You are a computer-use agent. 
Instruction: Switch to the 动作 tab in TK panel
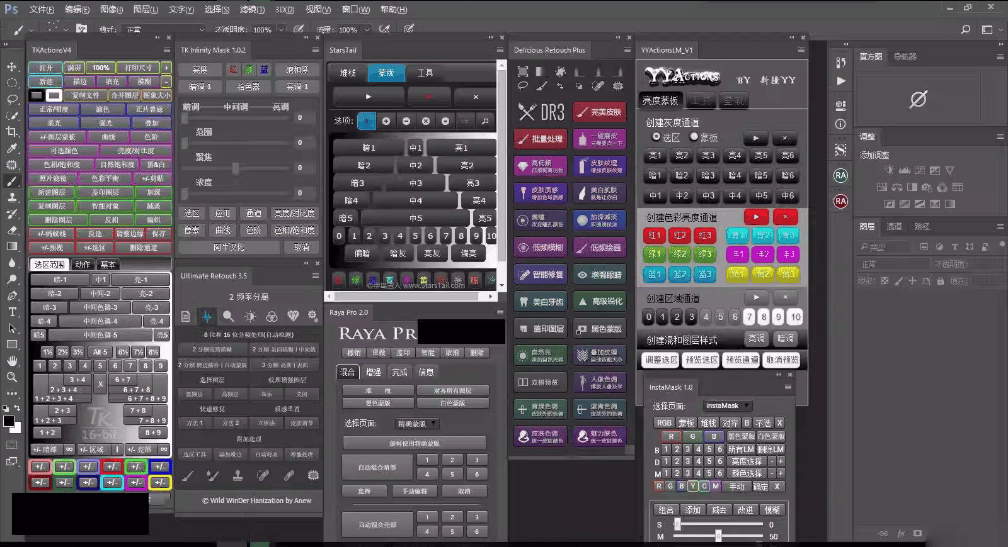tap(83, 265)
